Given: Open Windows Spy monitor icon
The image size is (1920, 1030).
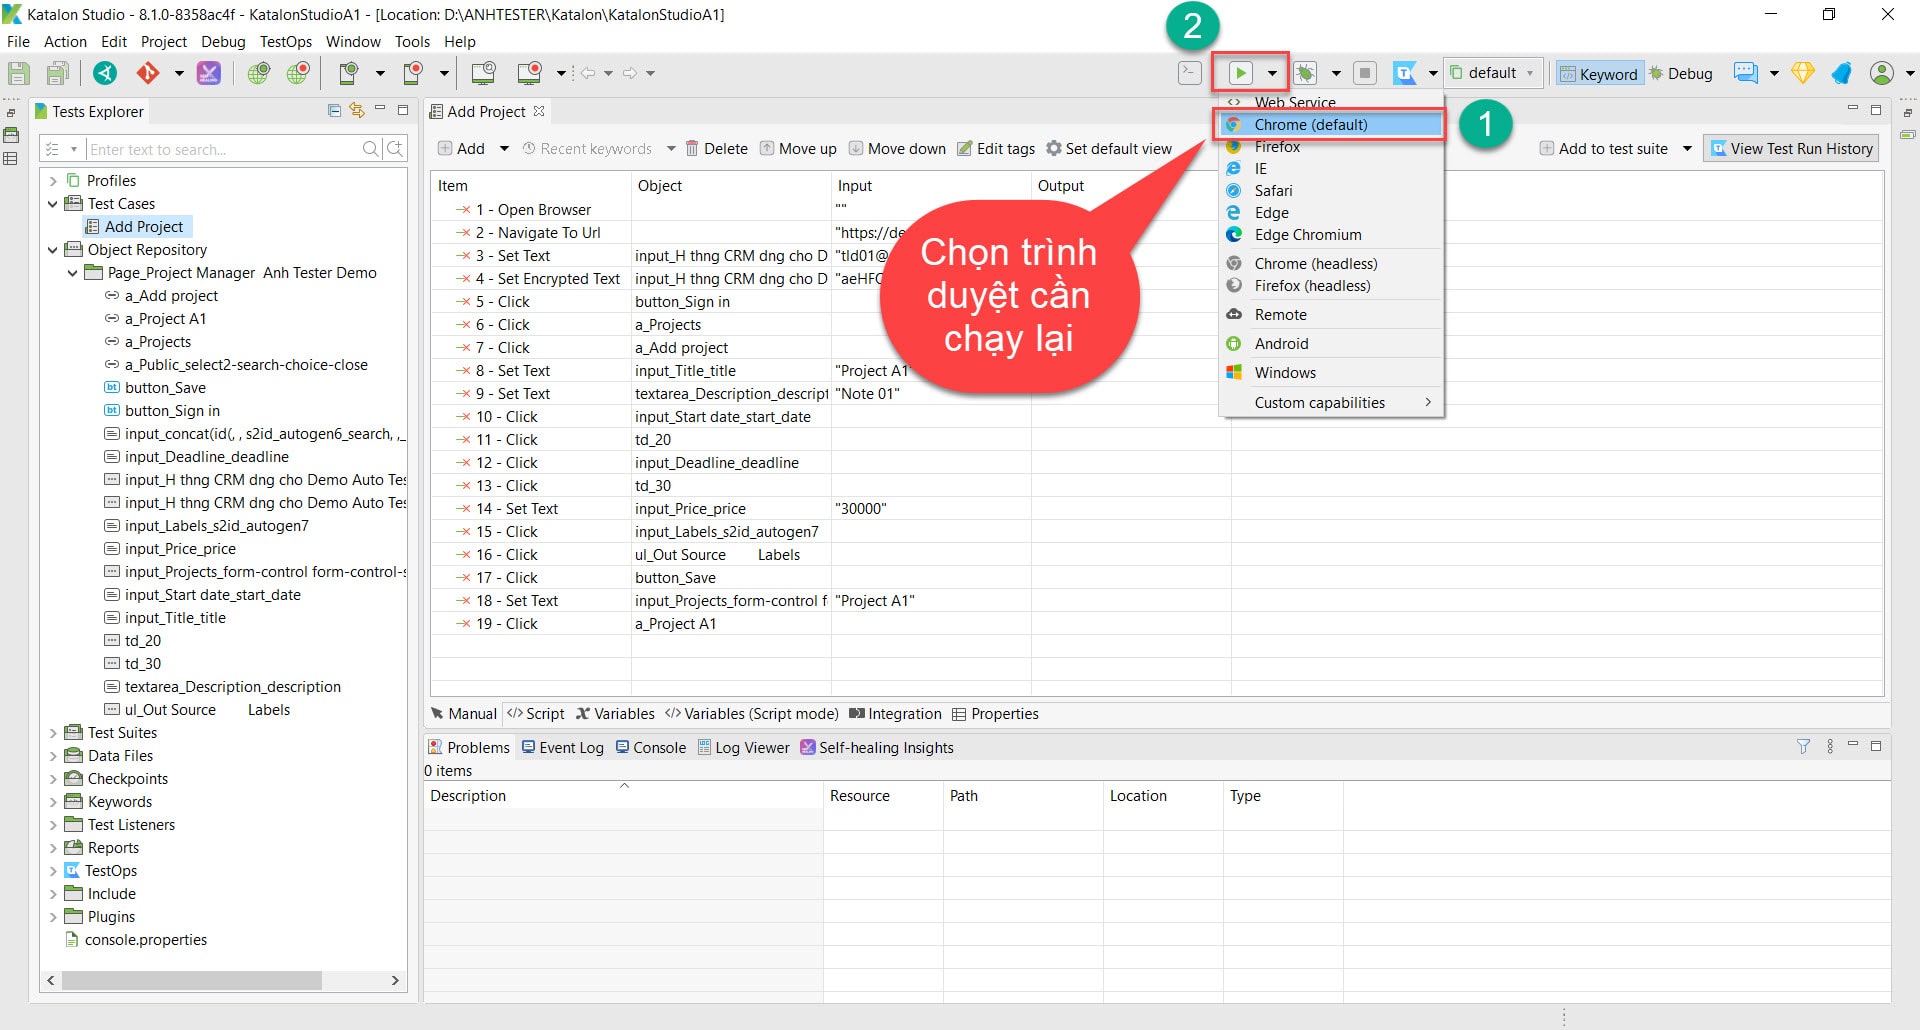Looking at the screenshot, I should [x=484, y=73].
